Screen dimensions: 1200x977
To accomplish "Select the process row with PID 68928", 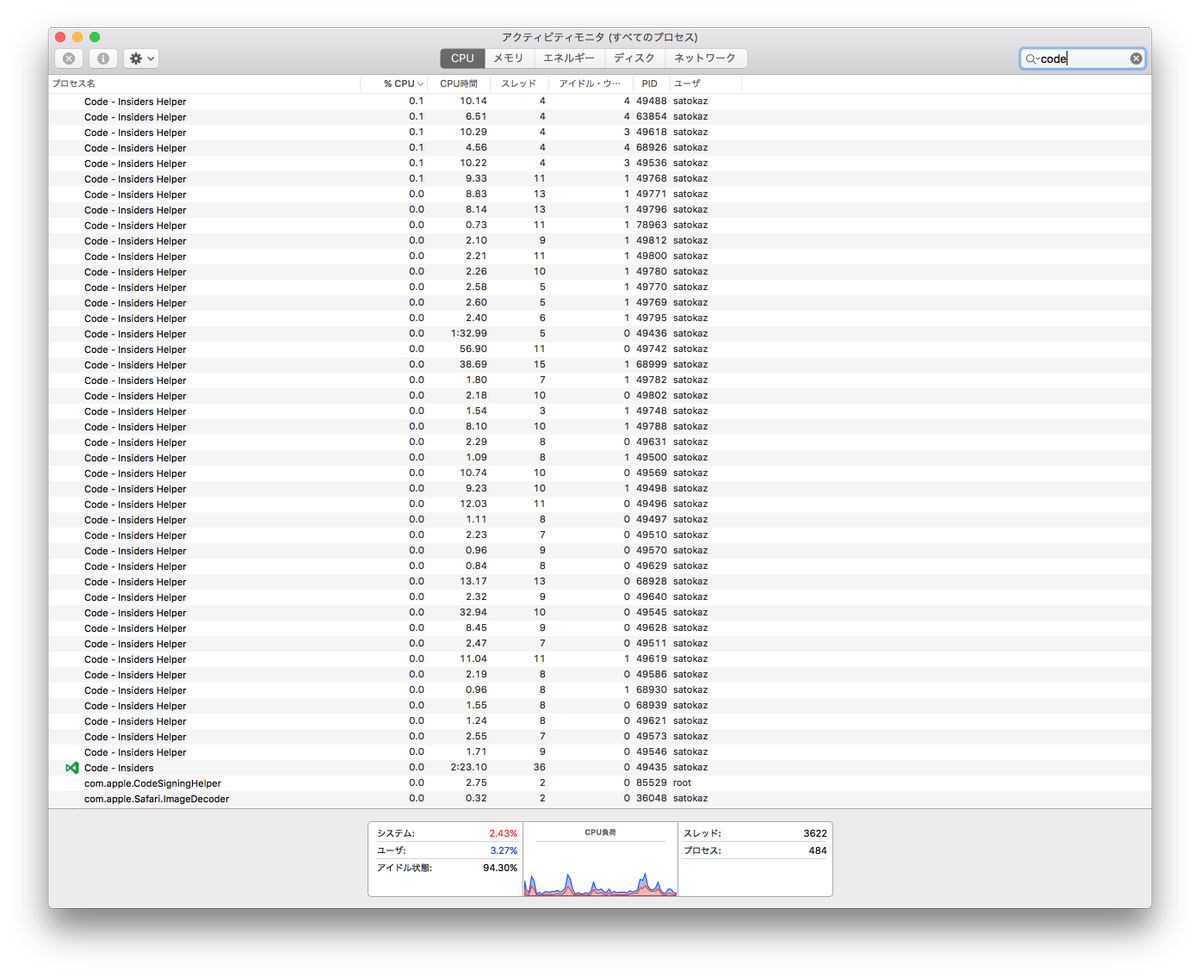I will click(x=600, y=582).
